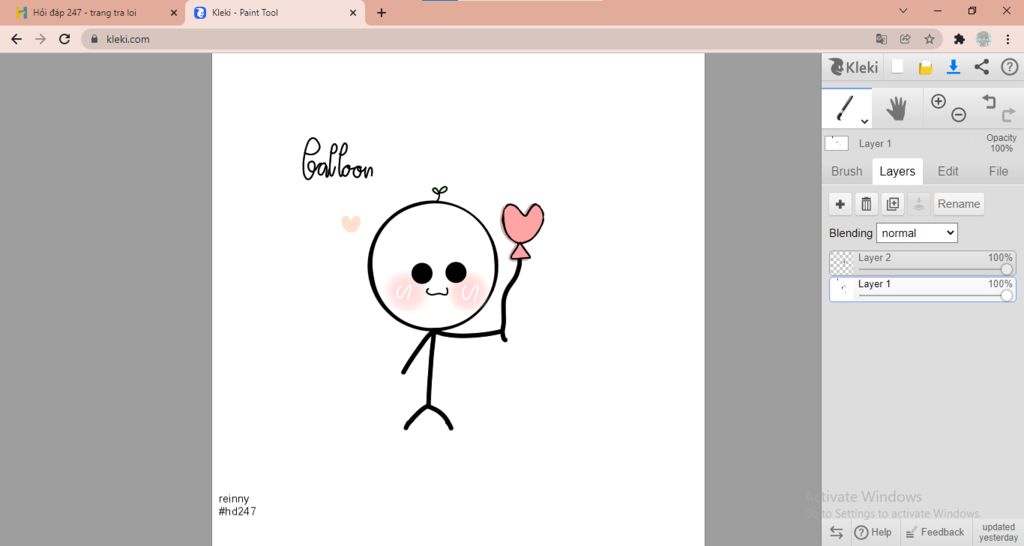Click the 'updated yesterday' notice
This screenshot has height=546, width=1024.
pyautogui.click(x=999, y=532)
